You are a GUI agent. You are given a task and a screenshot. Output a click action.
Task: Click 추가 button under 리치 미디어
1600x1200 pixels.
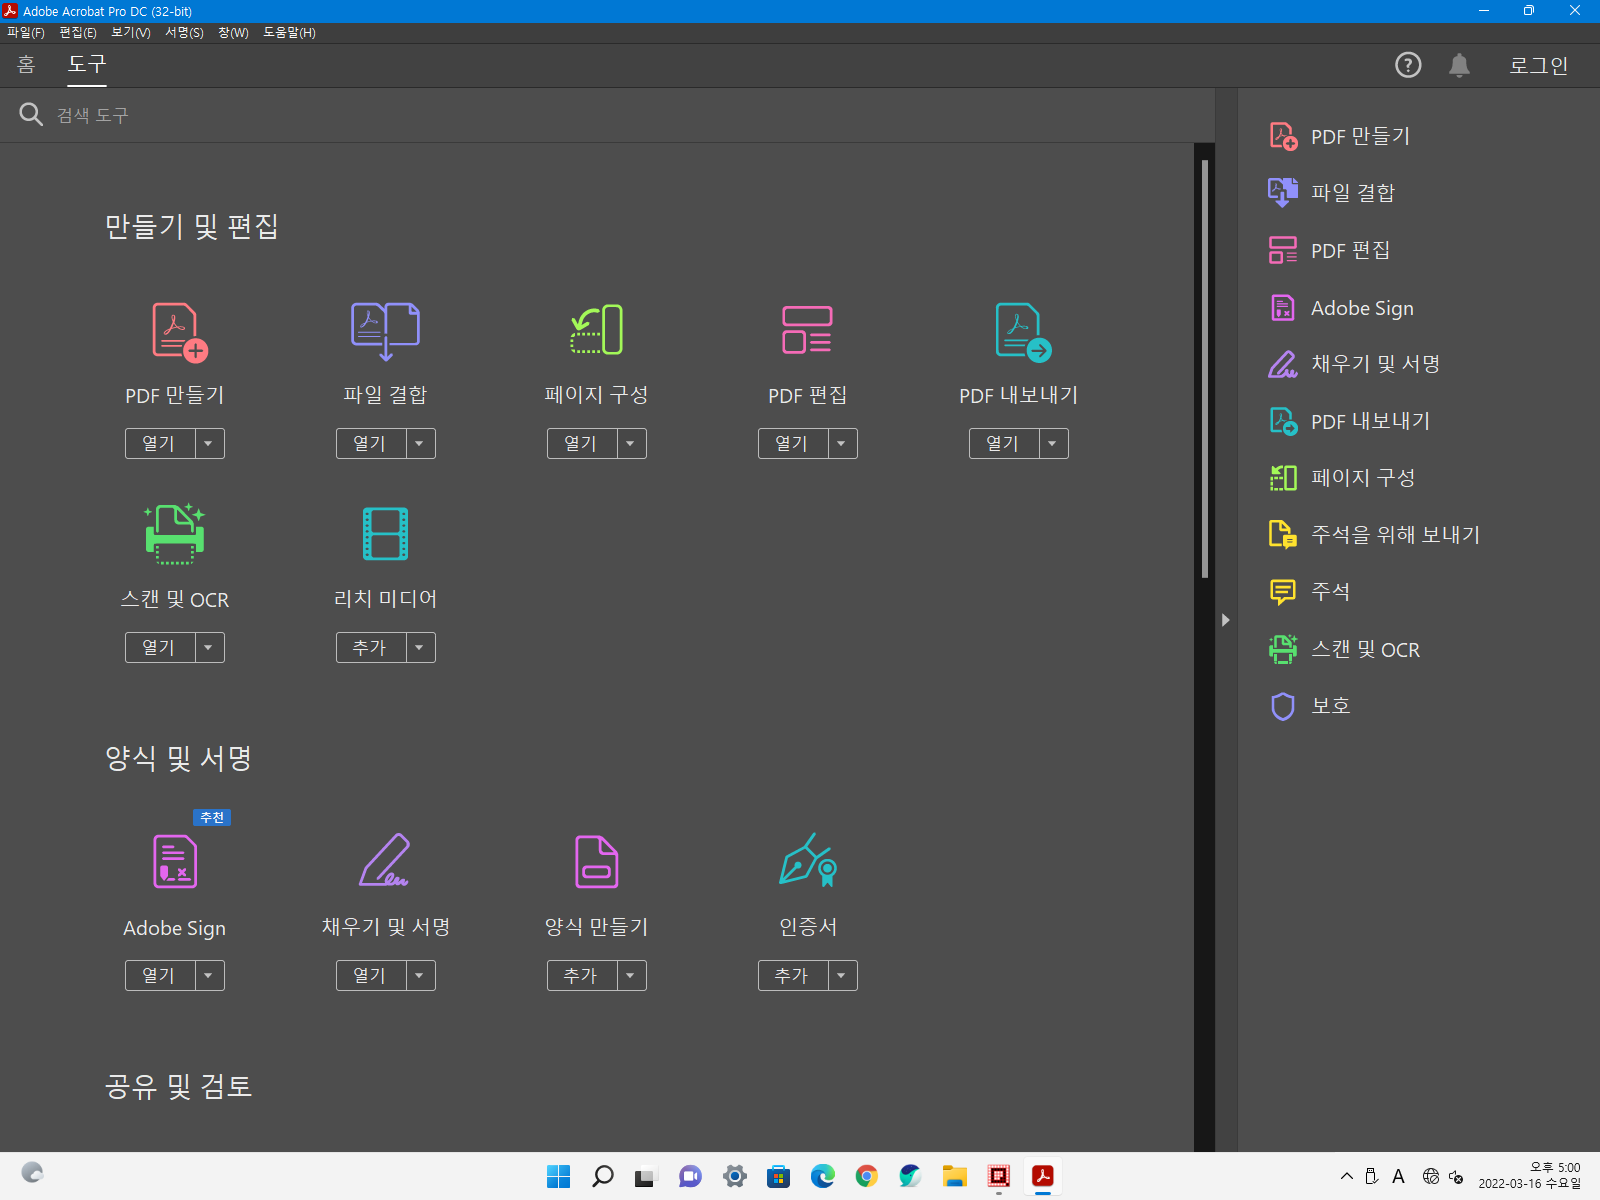pos(371,647)
